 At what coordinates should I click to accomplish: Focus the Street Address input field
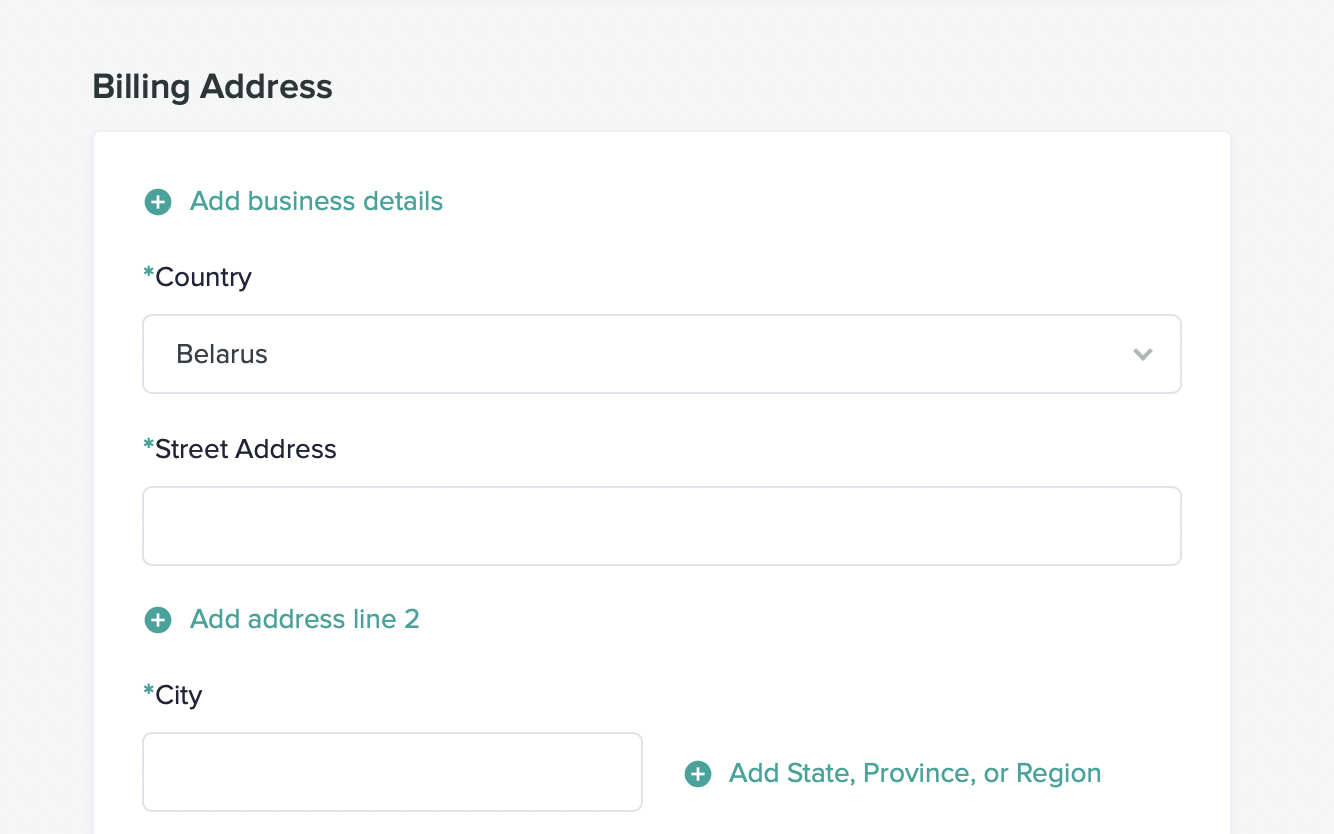[x=660, y=526]
